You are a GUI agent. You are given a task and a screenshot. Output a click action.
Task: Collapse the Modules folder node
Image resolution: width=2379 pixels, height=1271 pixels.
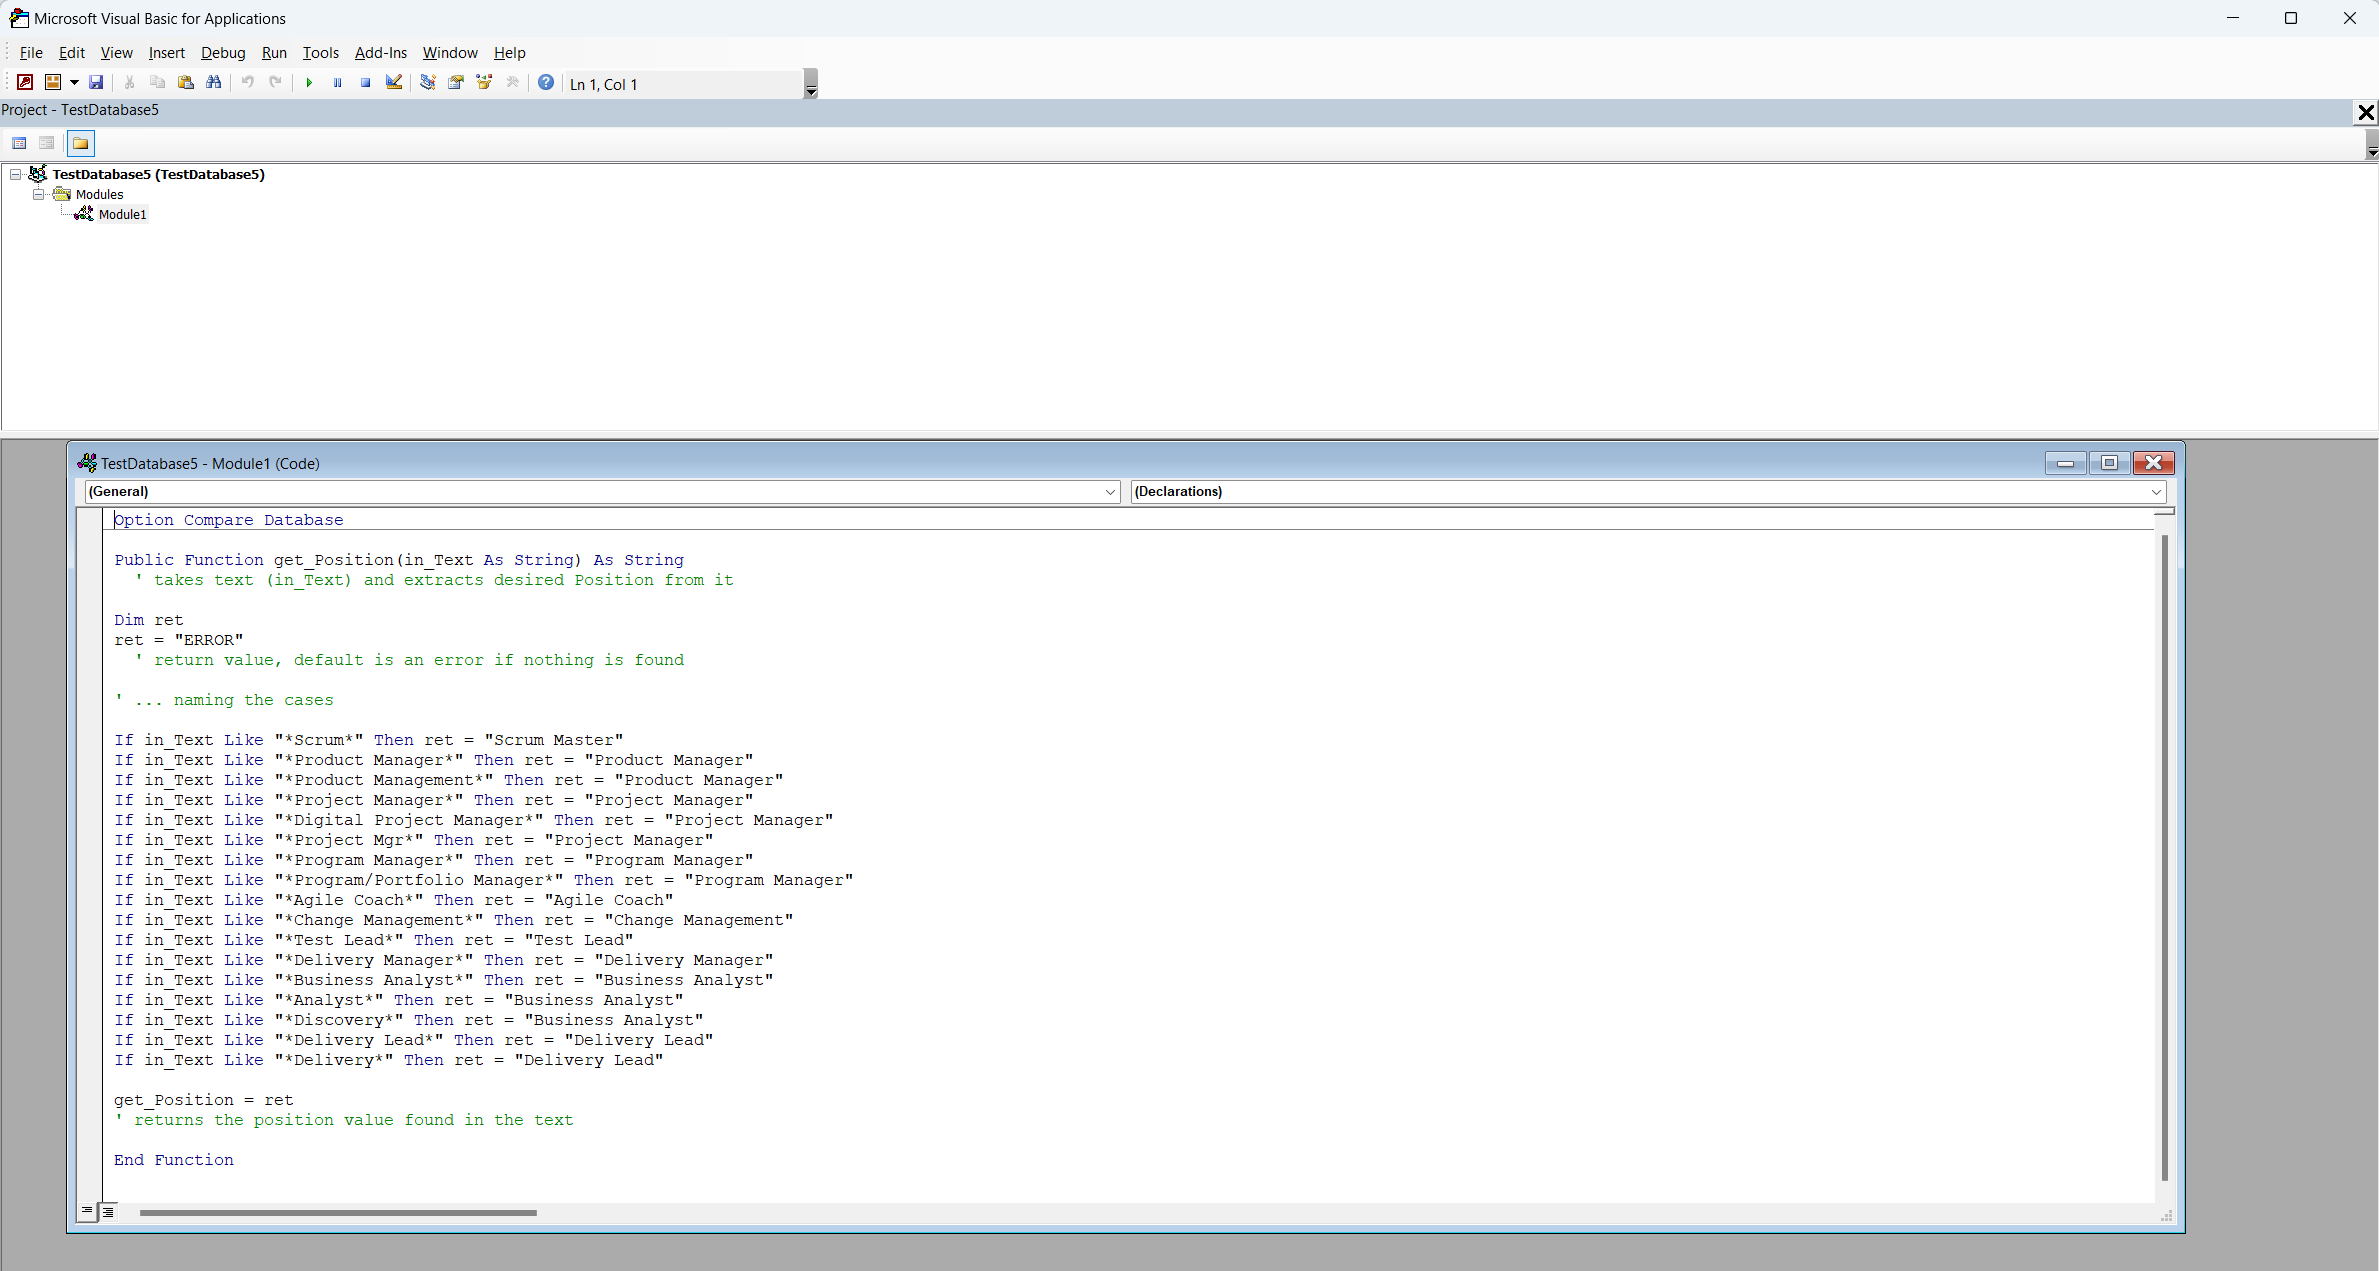tap(39, 194)
